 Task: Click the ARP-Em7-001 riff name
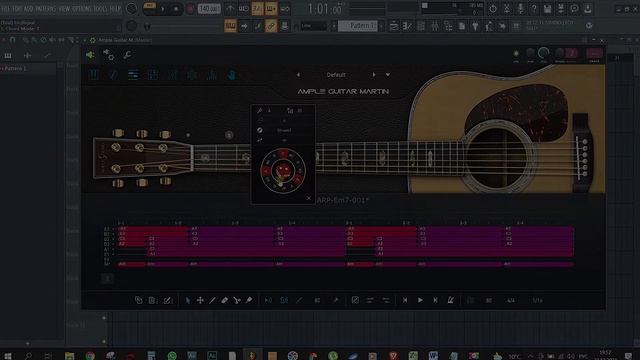click(343, 200)
